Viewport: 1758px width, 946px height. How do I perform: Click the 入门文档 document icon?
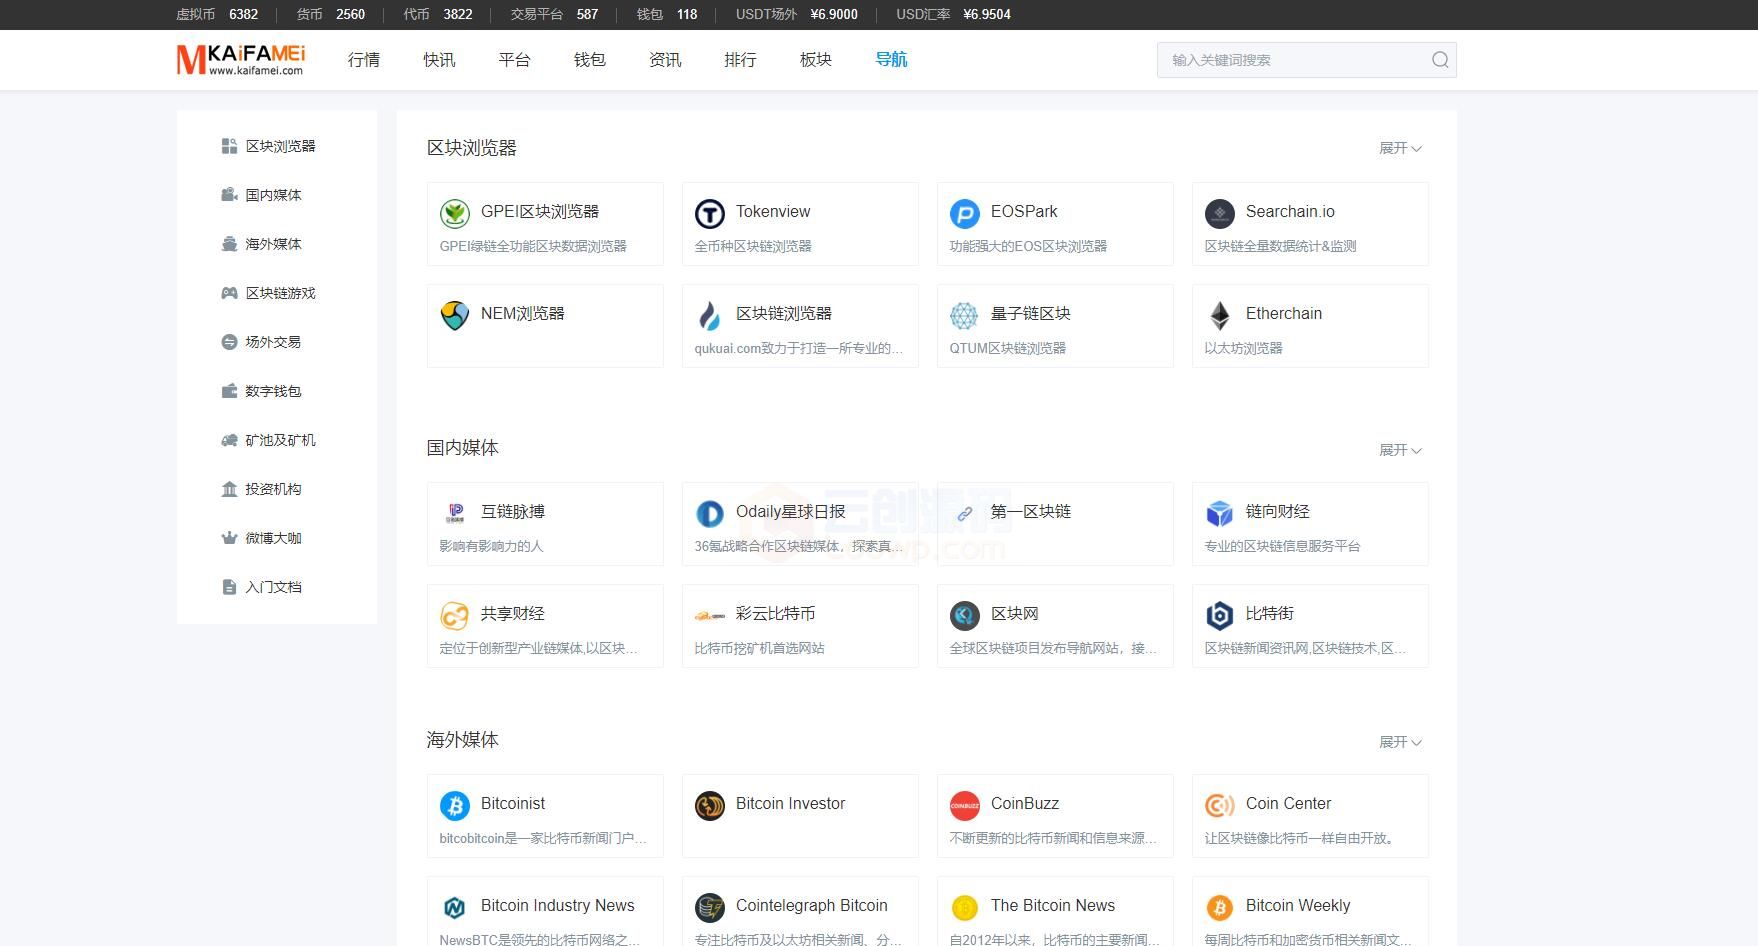click(229, 587)
